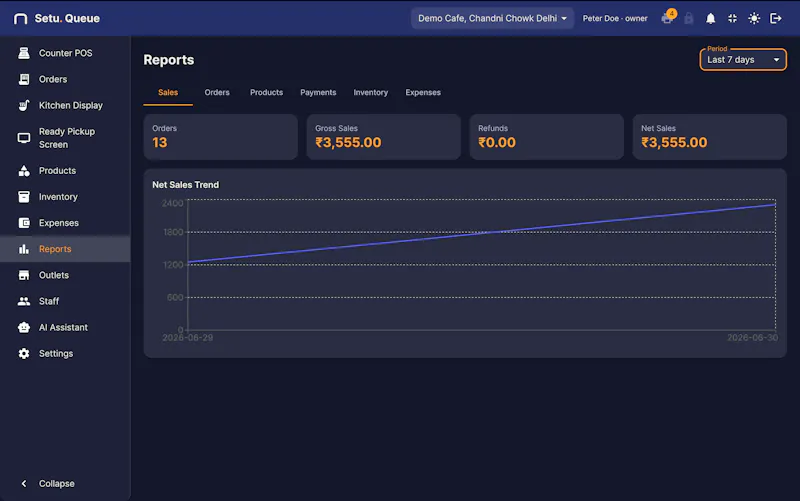Open AI Assistant label in sidebar
The image size is (800, 501).
pos(63,327)
